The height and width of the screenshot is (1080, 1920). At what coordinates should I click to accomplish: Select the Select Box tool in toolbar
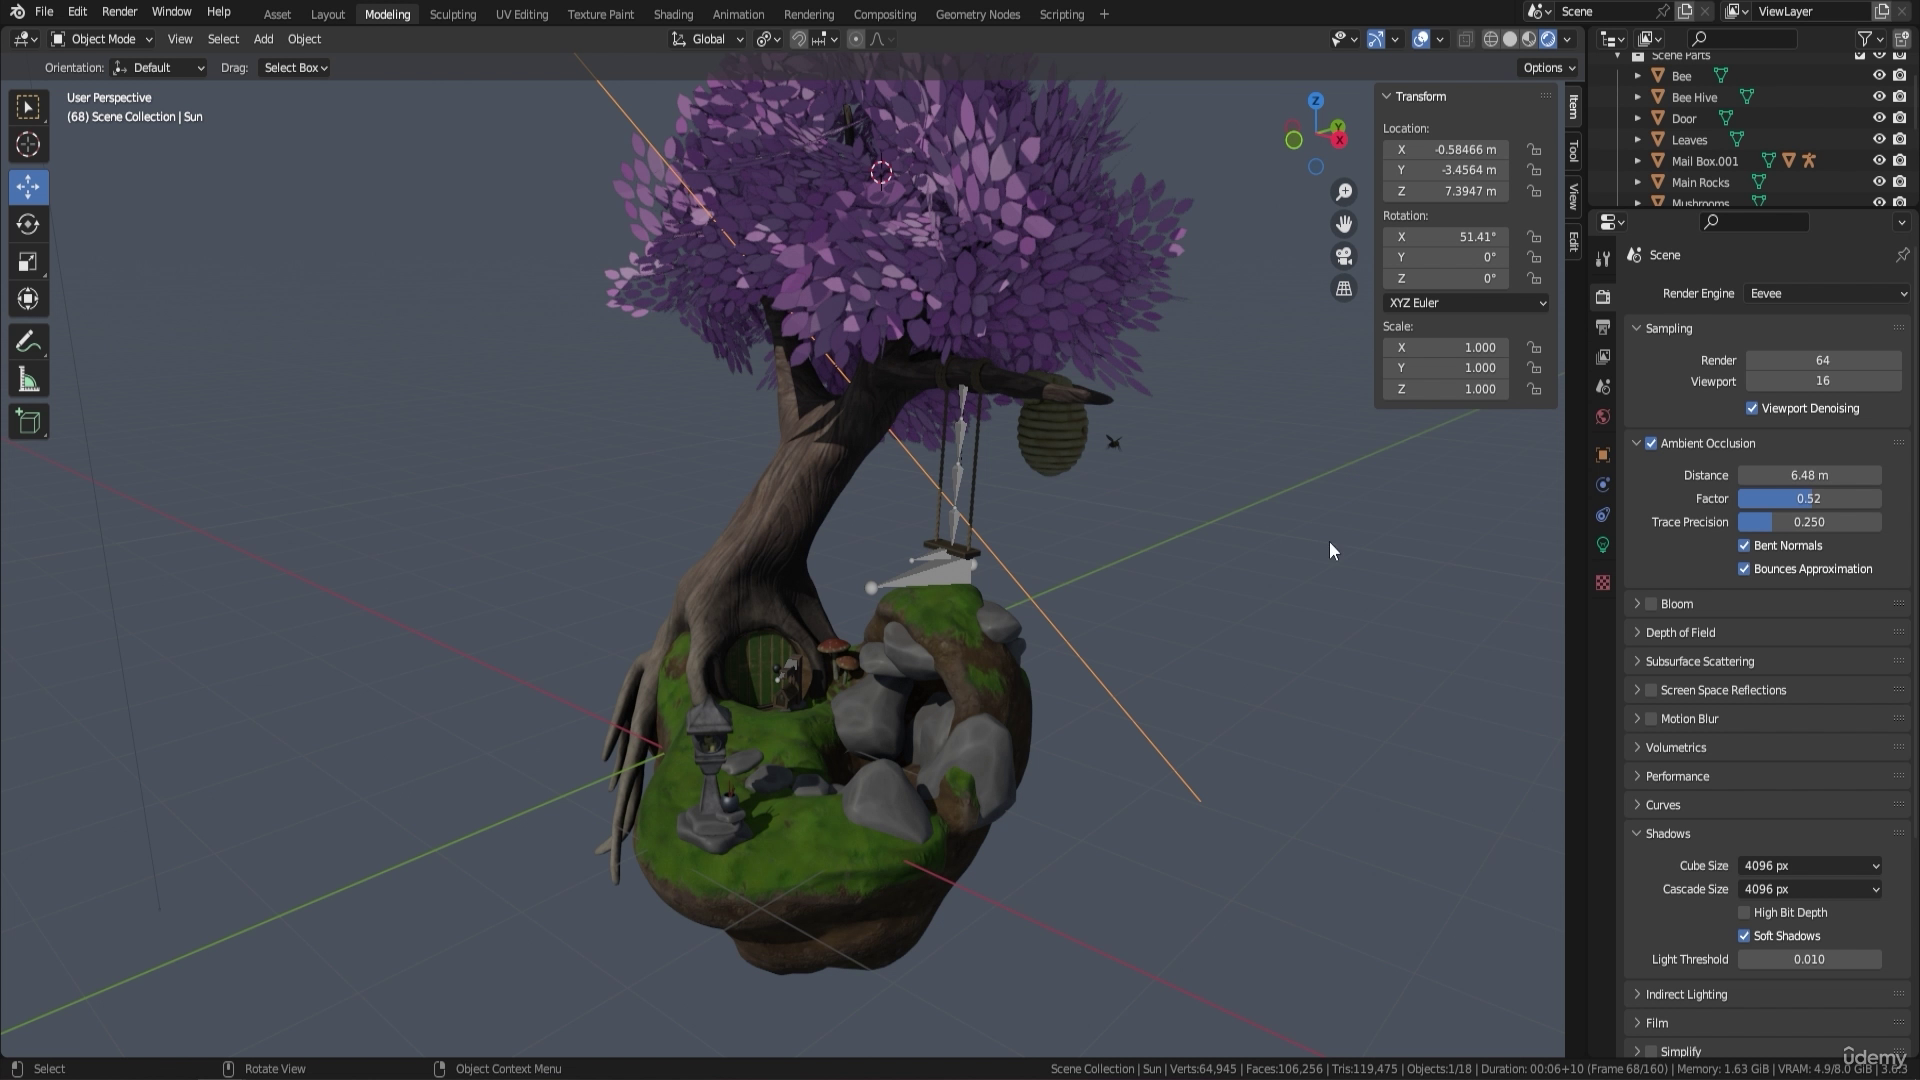pyautogui.click(x=28, y=107)
